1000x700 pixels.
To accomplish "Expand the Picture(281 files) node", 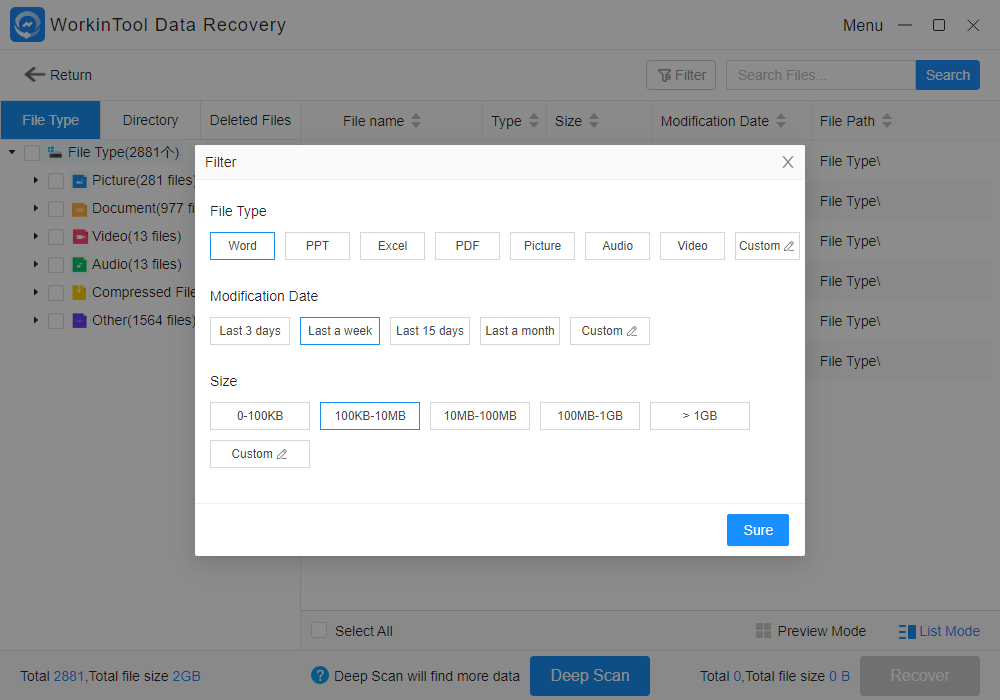I will coord(36,180).
